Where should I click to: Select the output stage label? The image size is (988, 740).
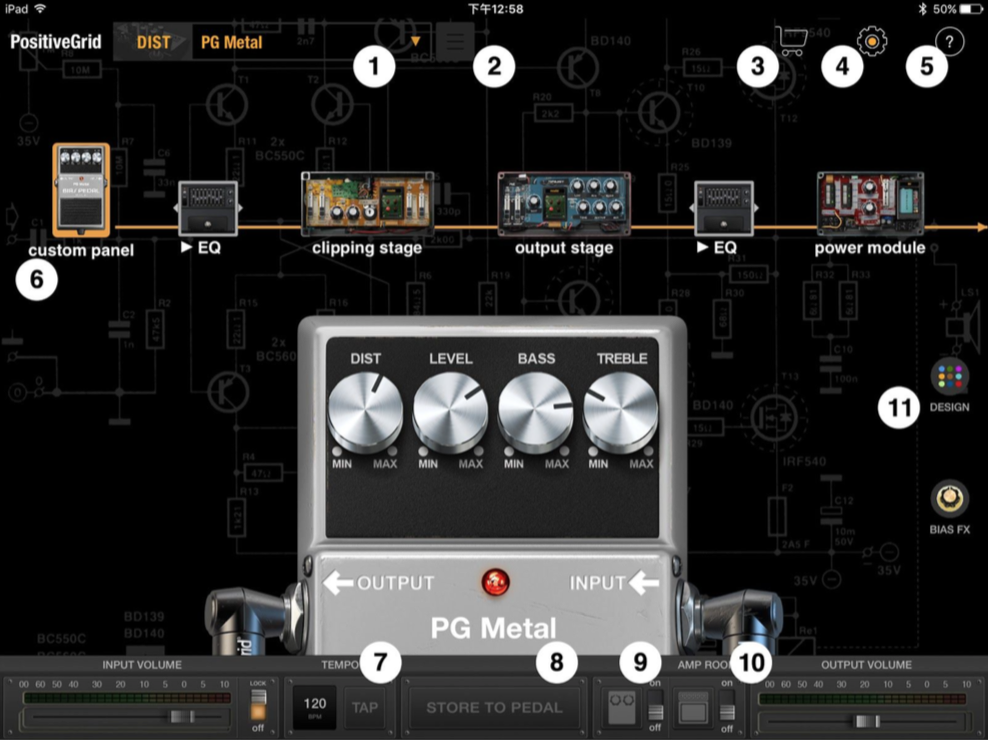pos(564,248)
